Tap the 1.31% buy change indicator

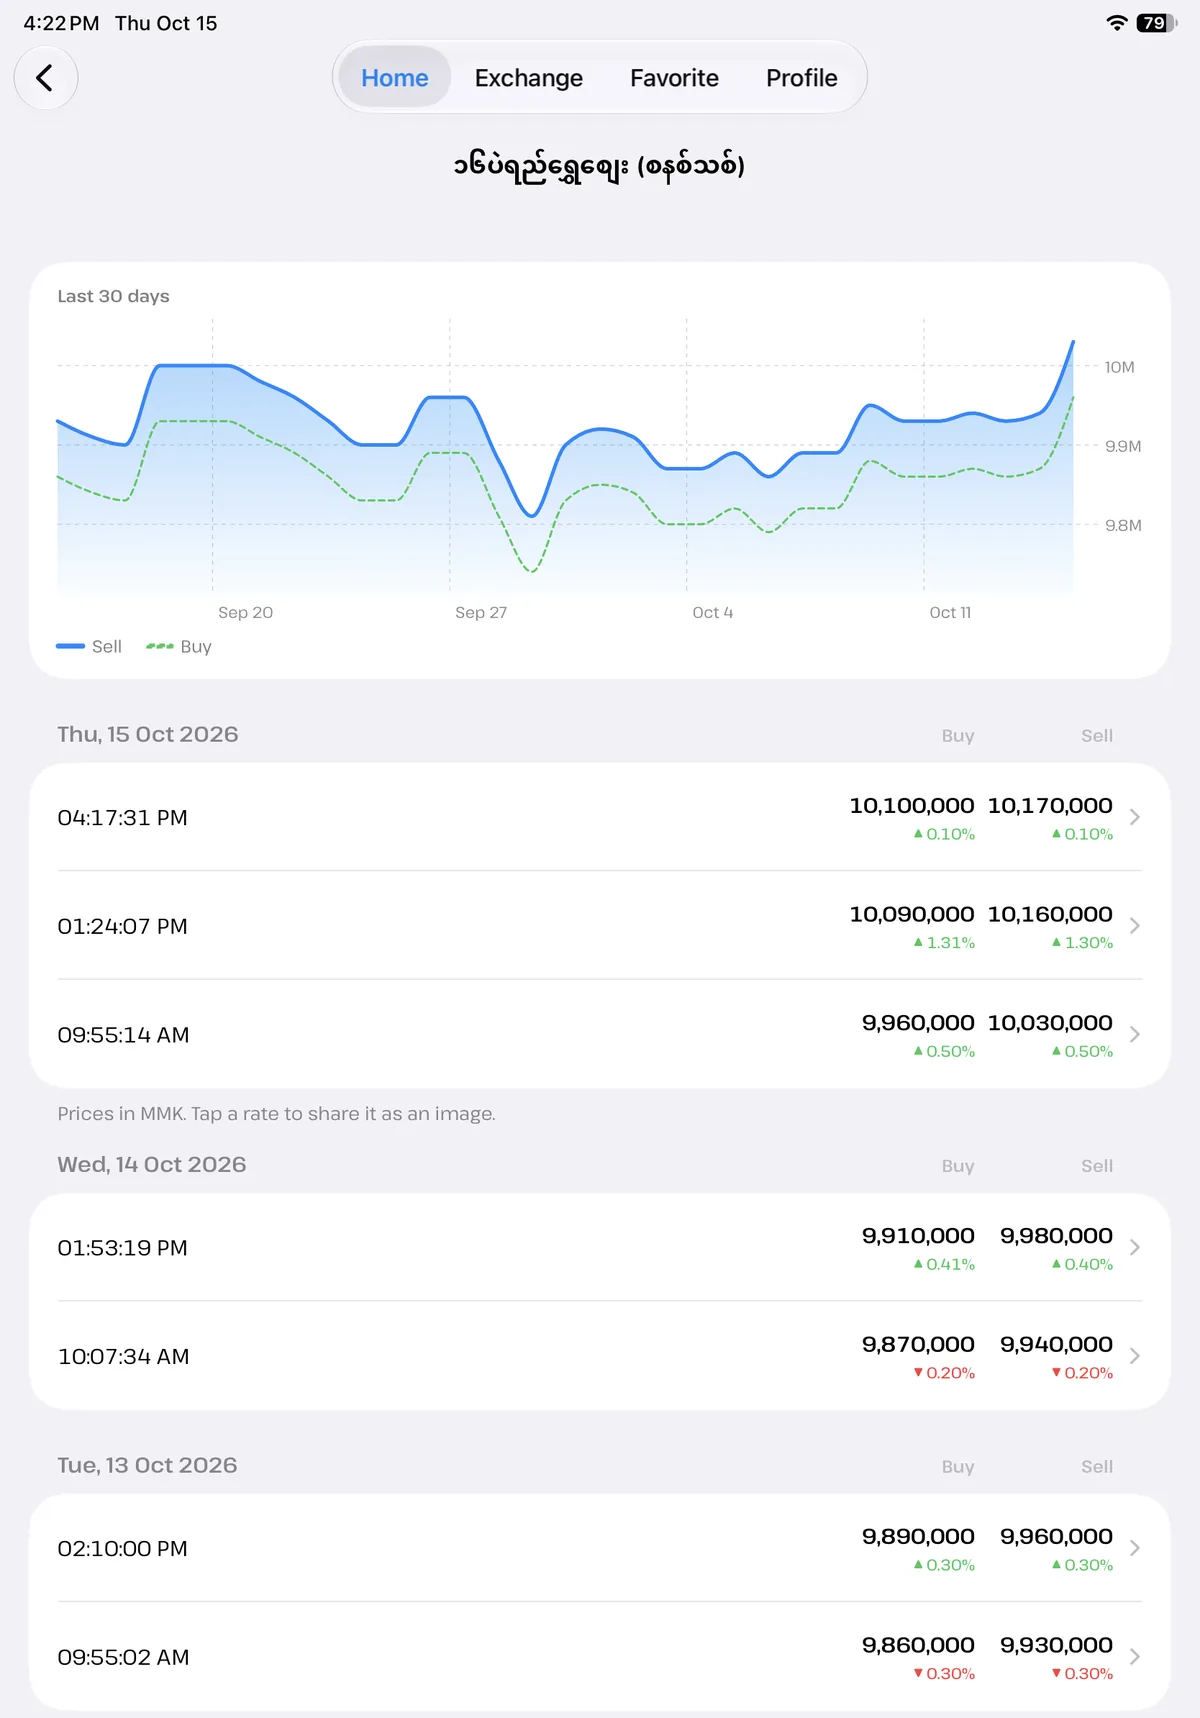coord(944,943)
